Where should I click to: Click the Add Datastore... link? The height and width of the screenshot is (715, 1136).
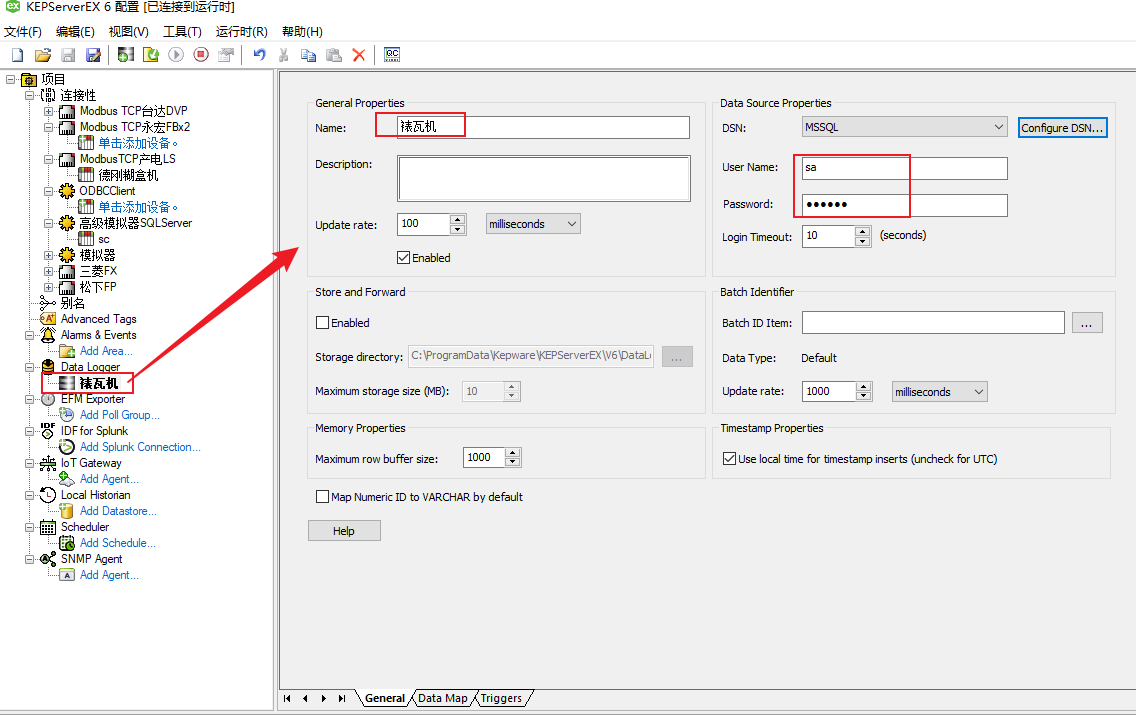[x=118, y=511]
